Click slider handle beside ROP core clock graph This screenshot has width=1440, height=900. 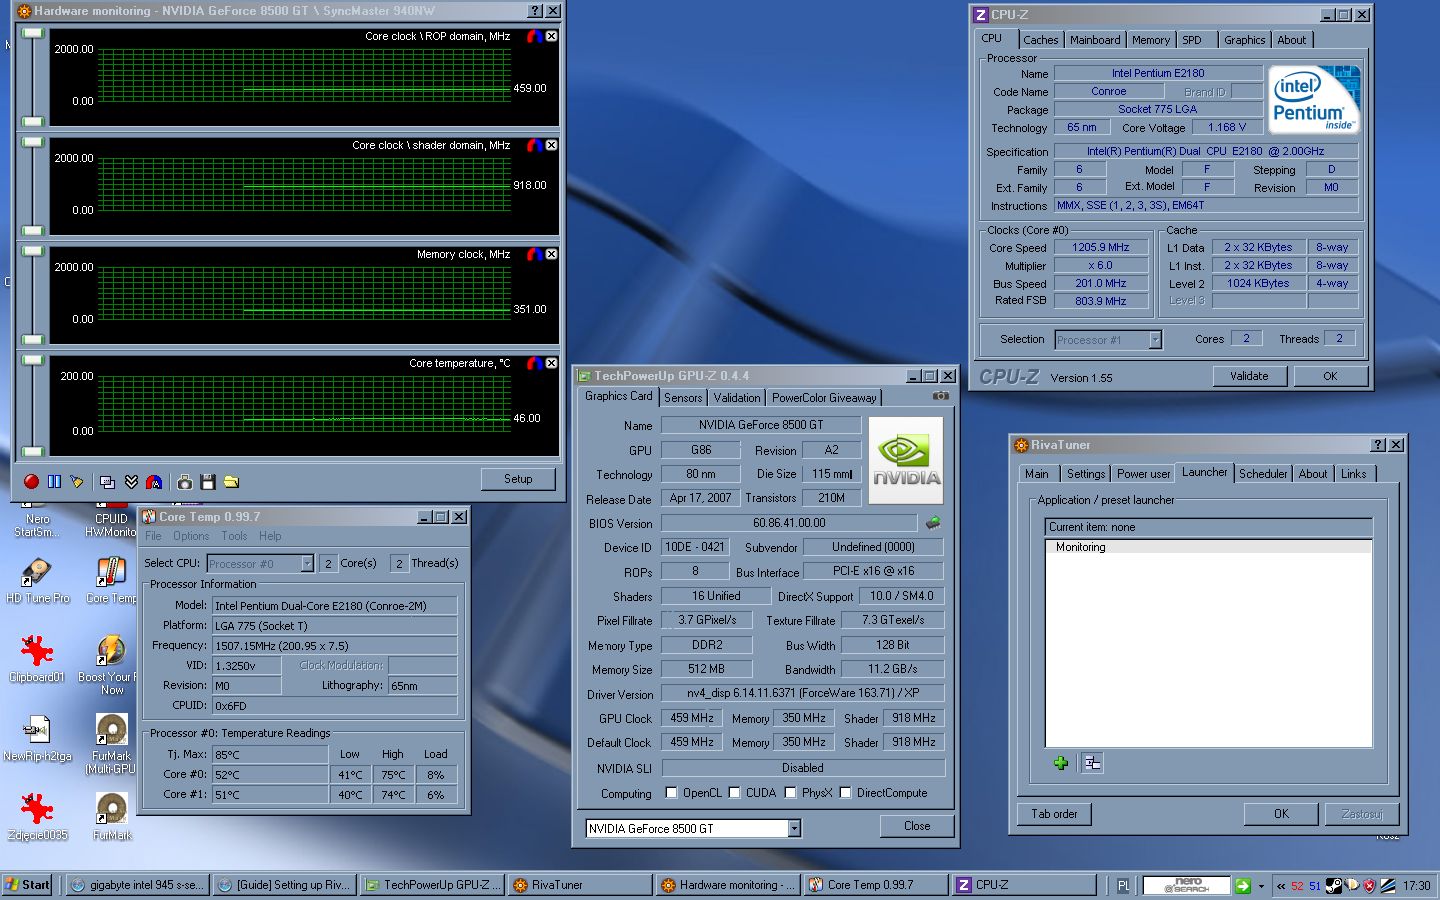[33, 33]
